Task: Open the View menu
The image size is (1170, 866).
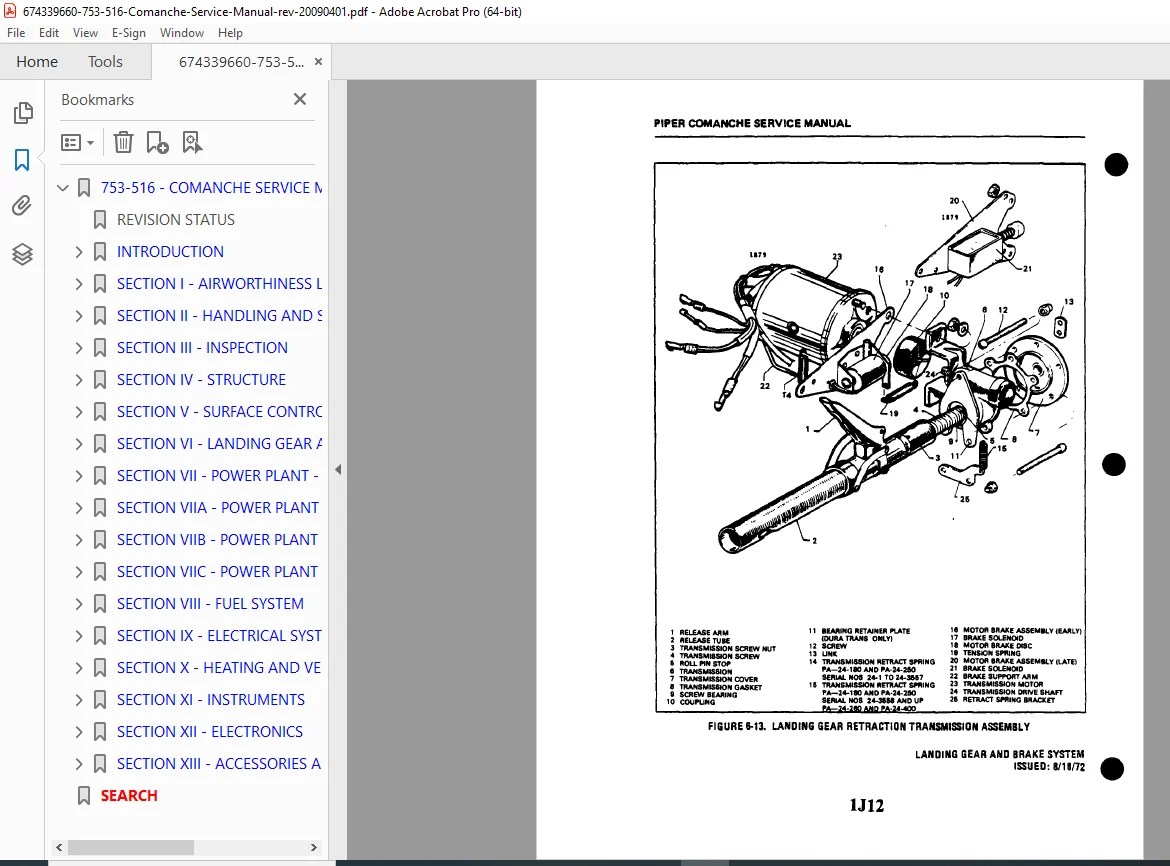Action: [85, 33]
